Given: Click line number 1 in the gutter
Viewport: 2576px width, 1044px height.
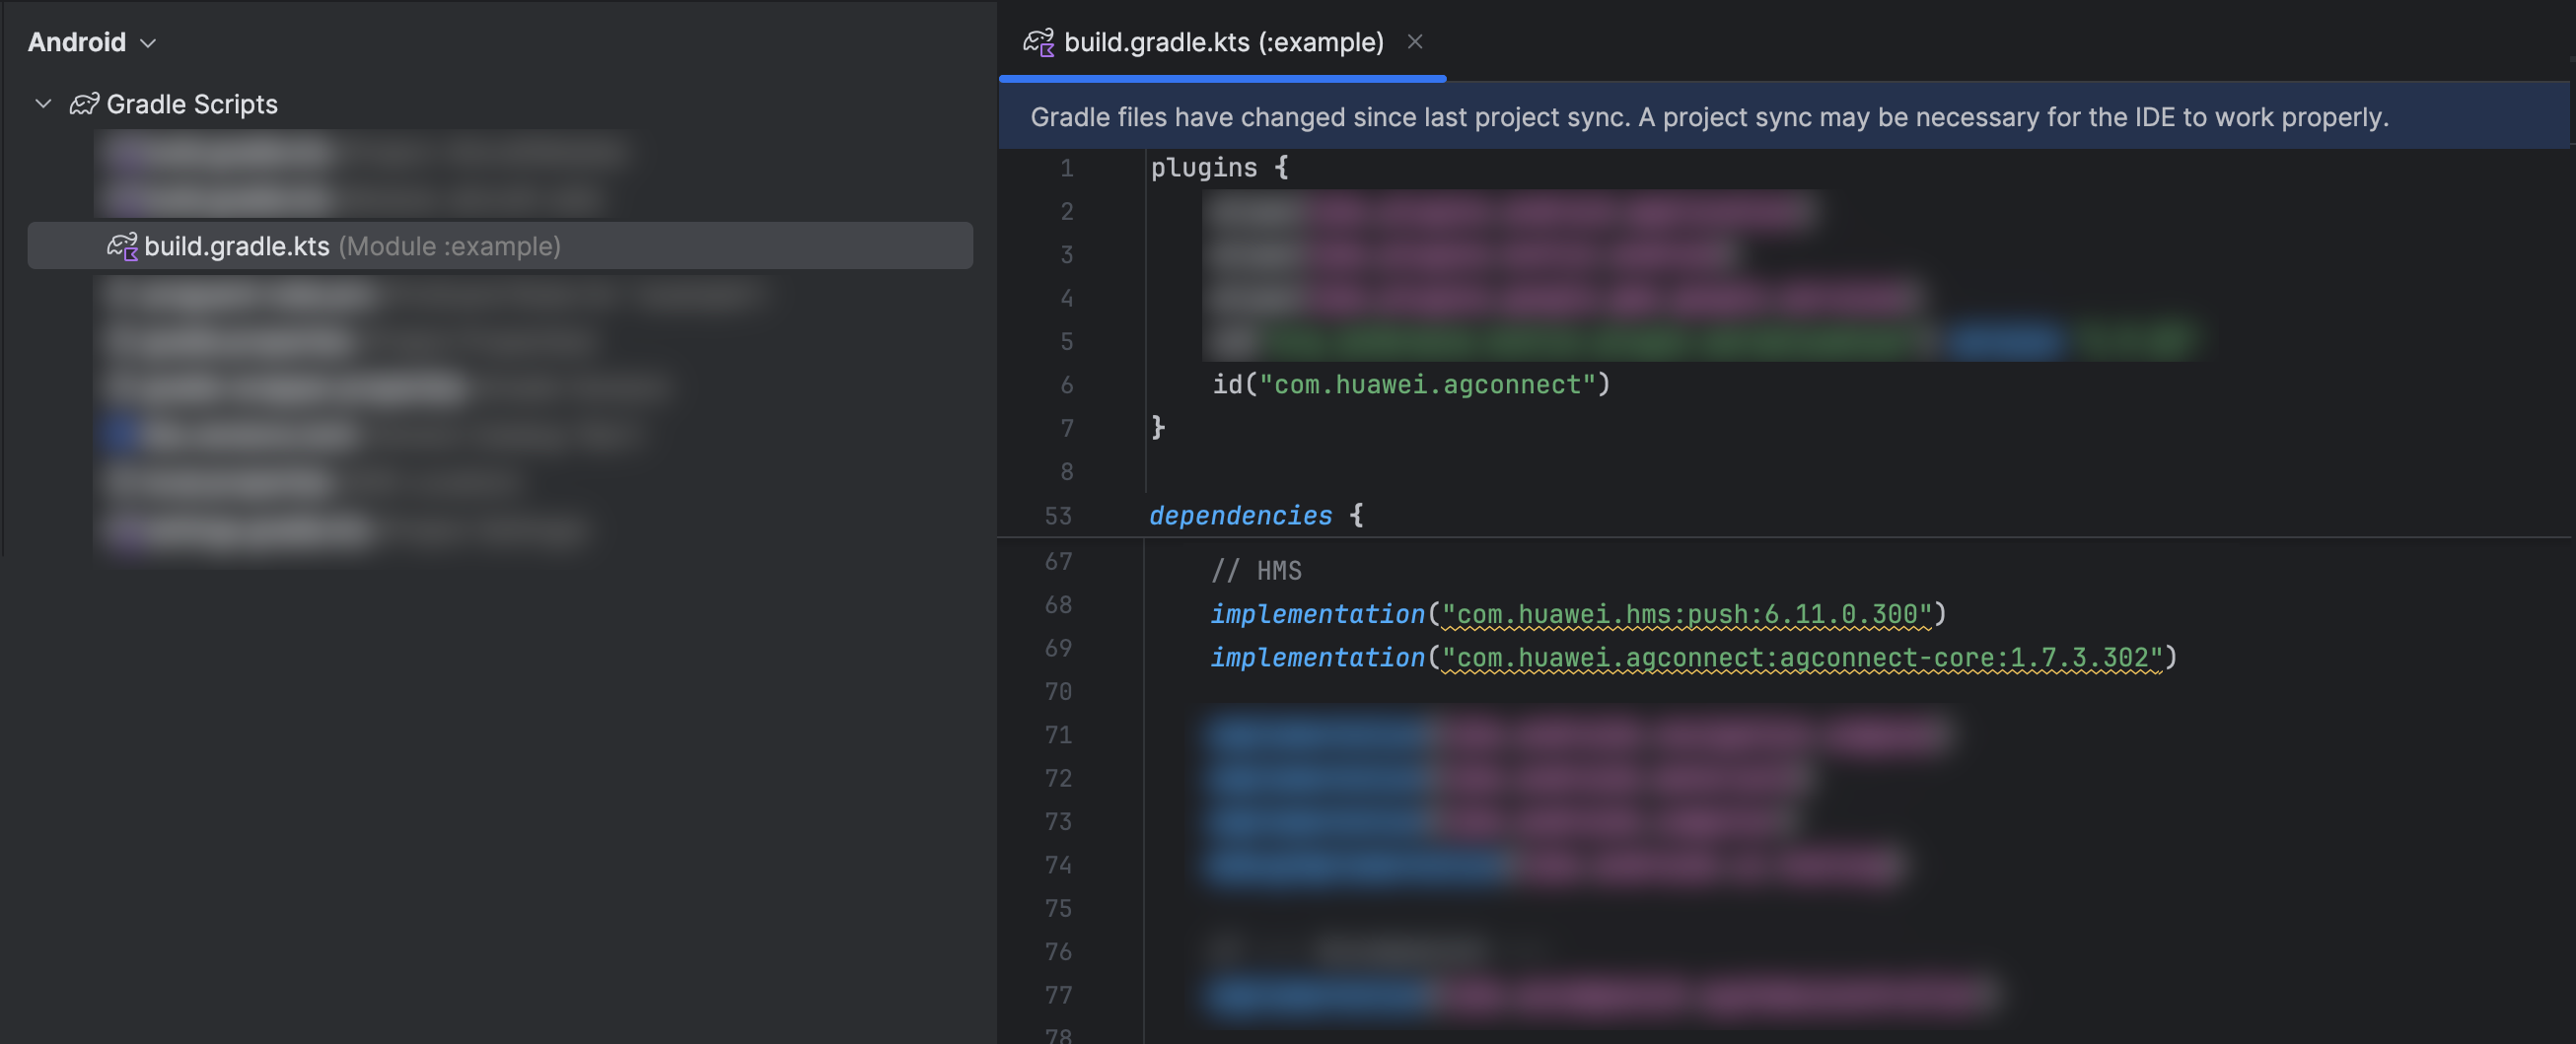Looking at the screenshot, I should (x=1066, y=168).
